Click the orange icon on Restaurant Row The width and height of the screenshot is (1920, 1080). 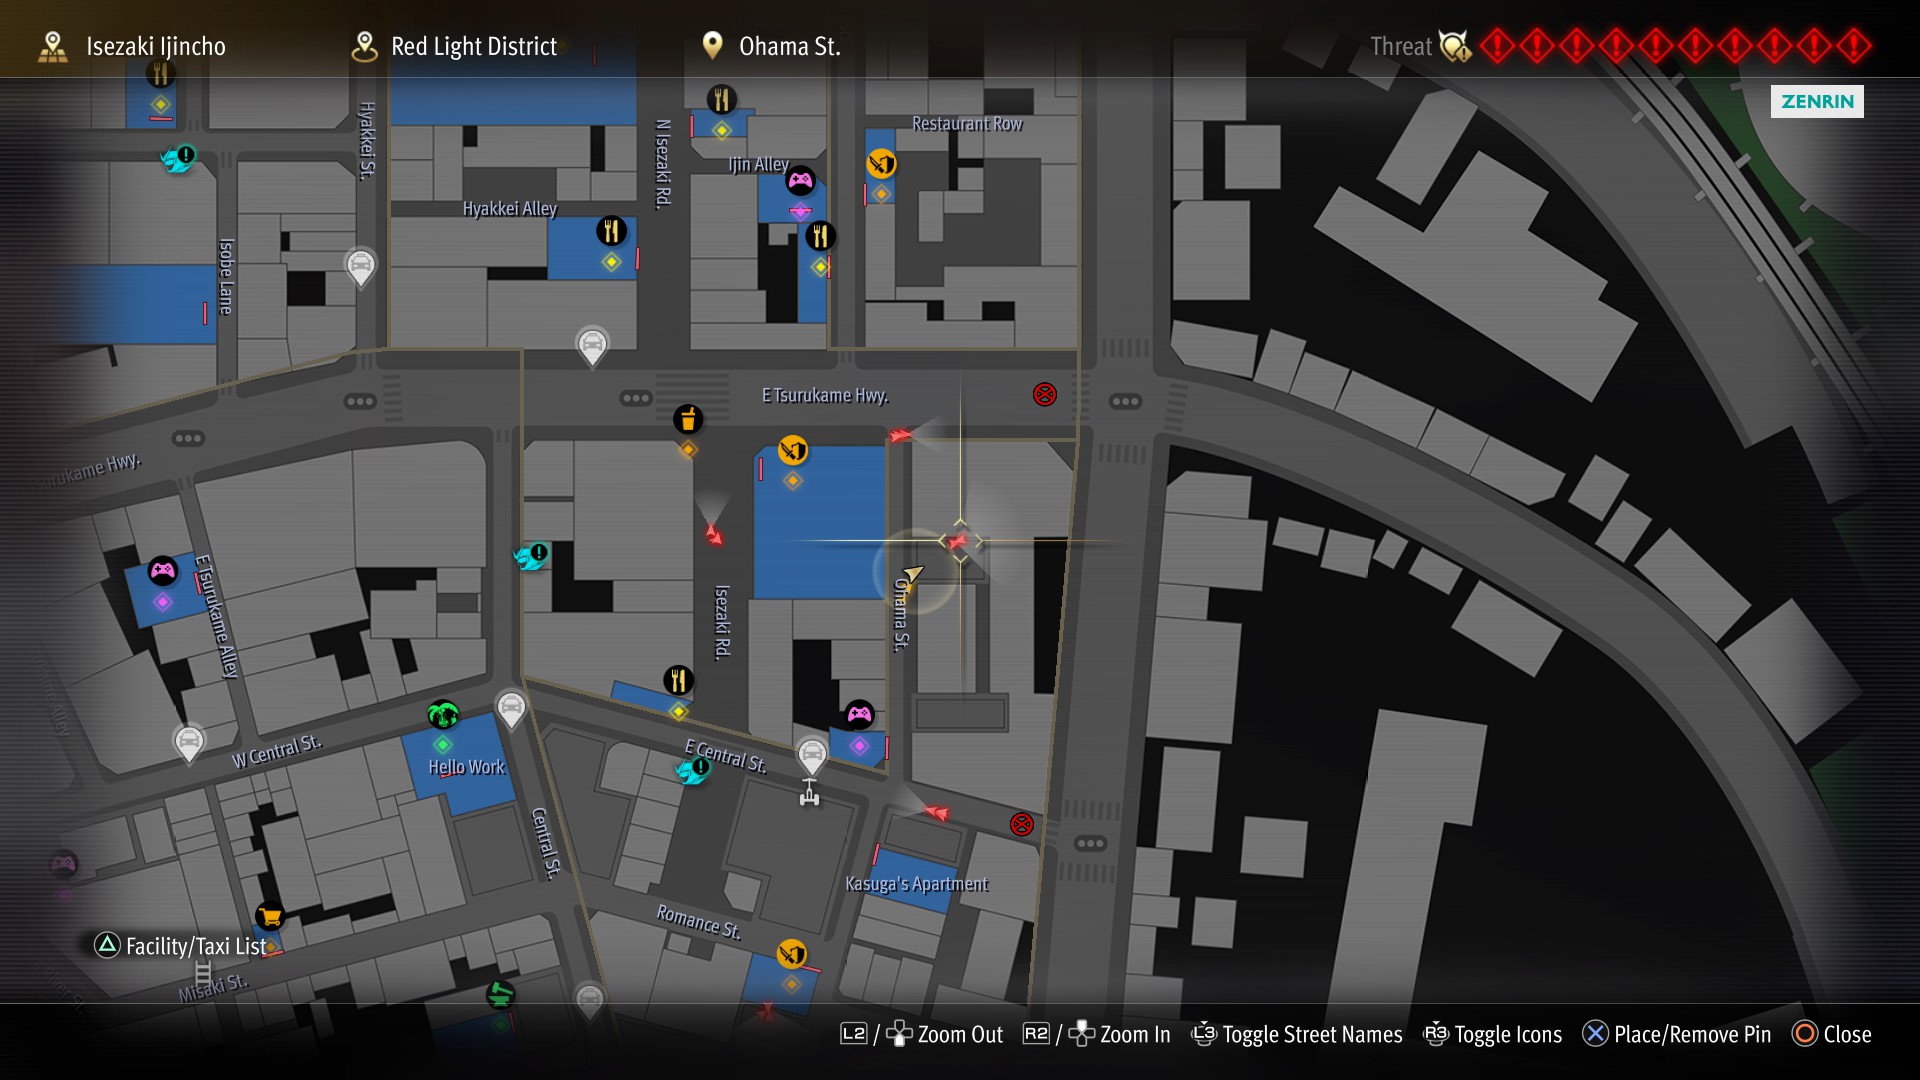(x=881, y=163)
